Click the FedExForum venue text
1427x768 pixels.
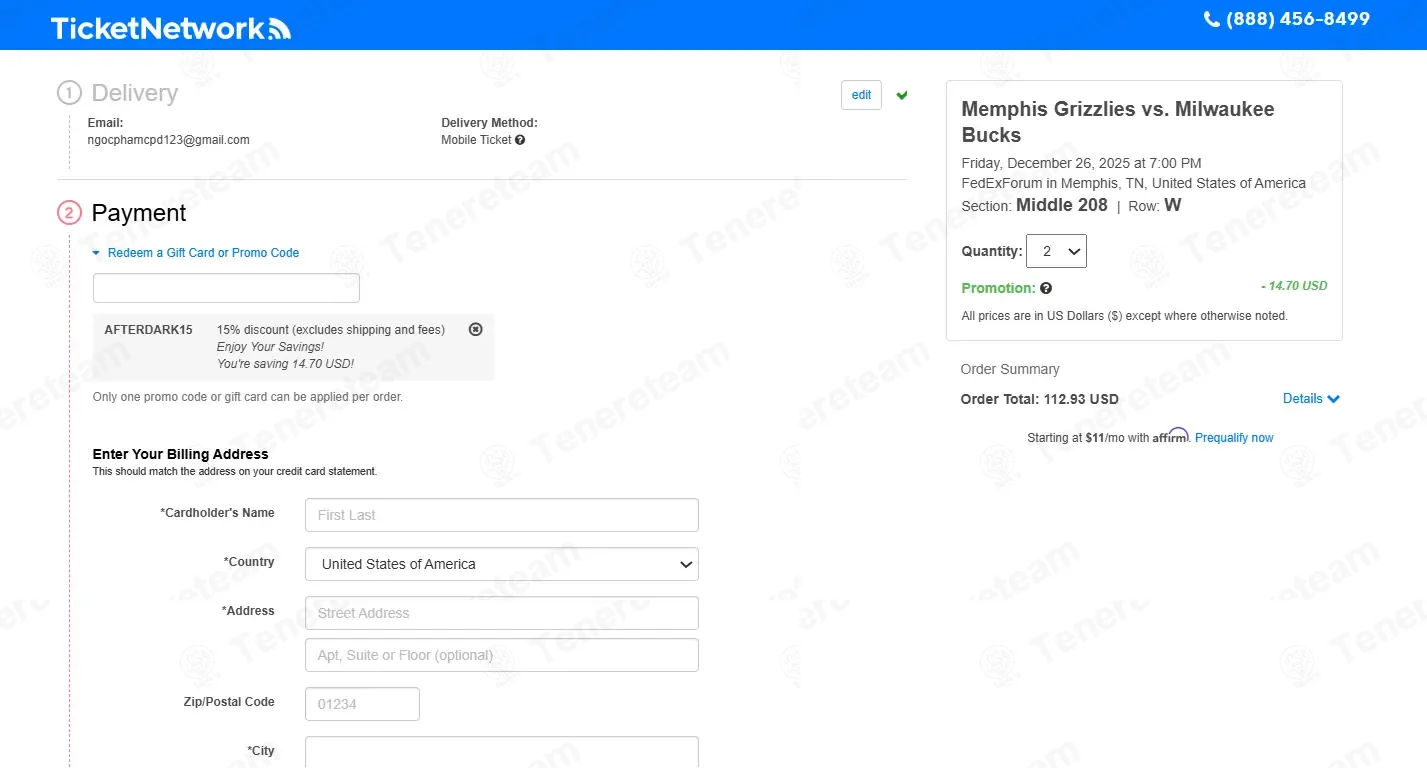tap(1134, 183)
